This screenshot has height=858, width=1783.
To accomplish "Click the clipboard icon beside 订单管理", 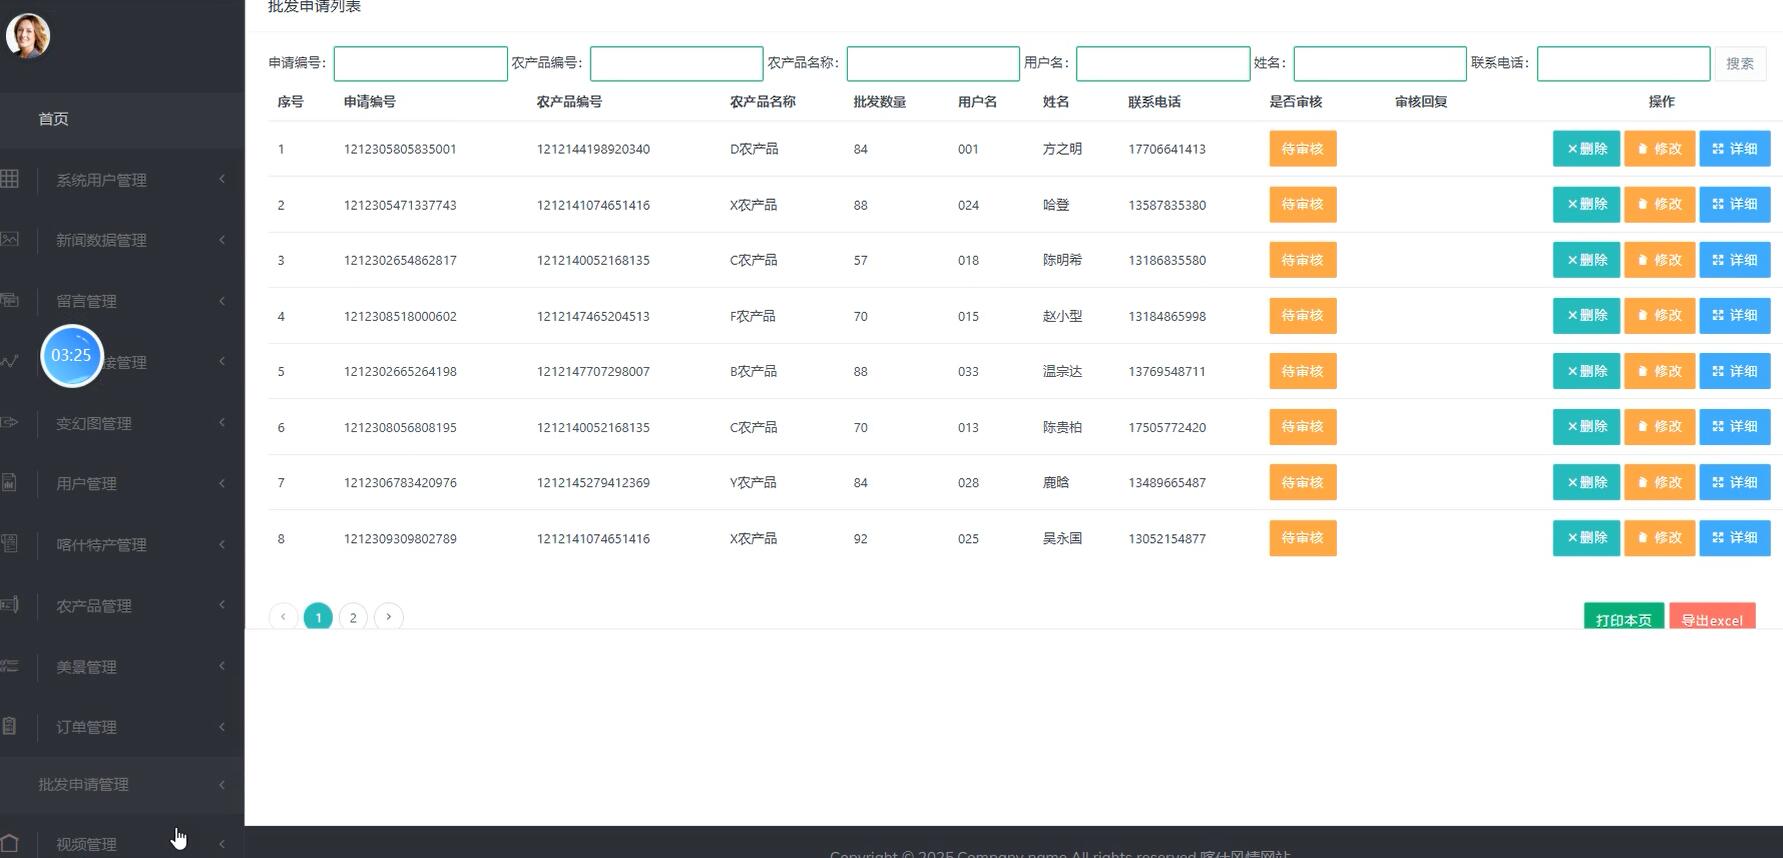I will 10,726.
